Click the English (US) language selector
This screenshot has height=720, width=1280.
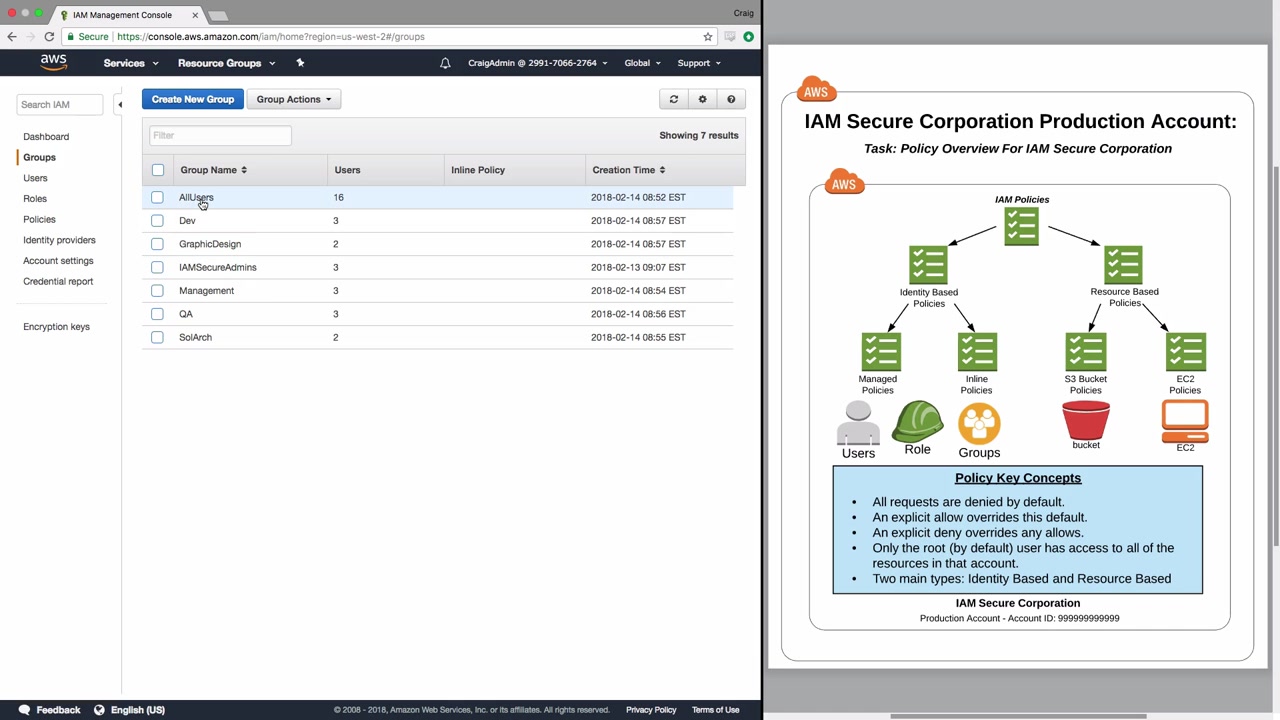(138, 710)
